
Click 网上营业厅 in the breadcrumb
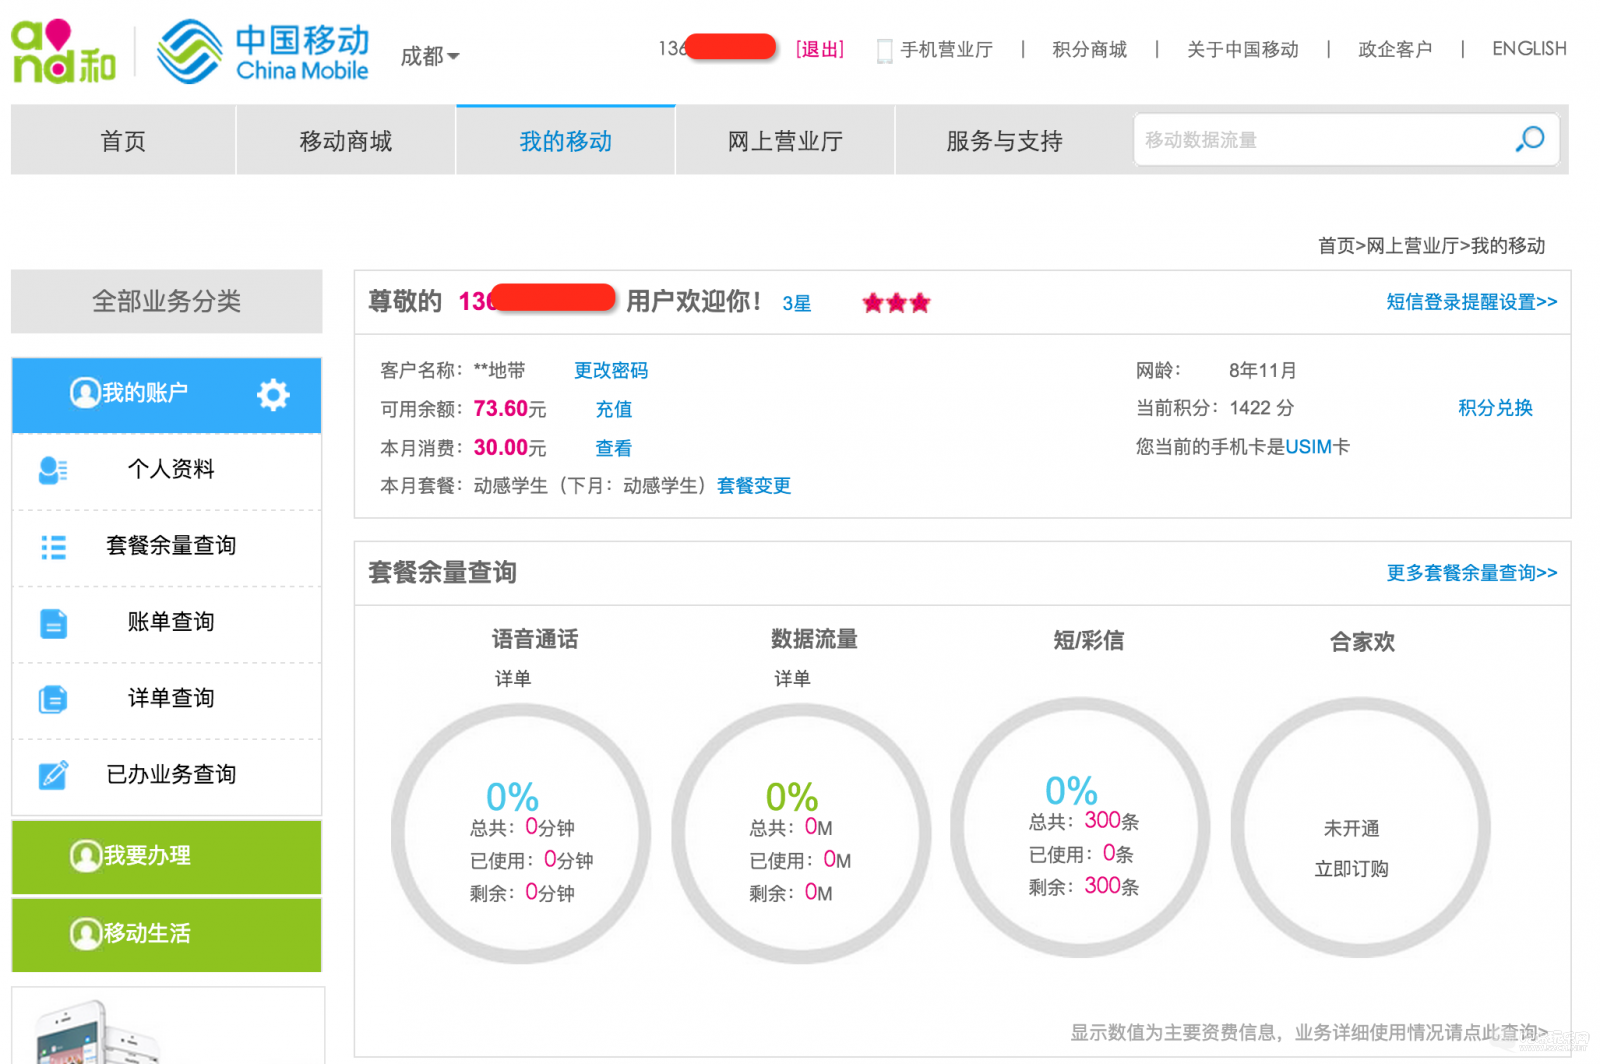pos(1412,246)
